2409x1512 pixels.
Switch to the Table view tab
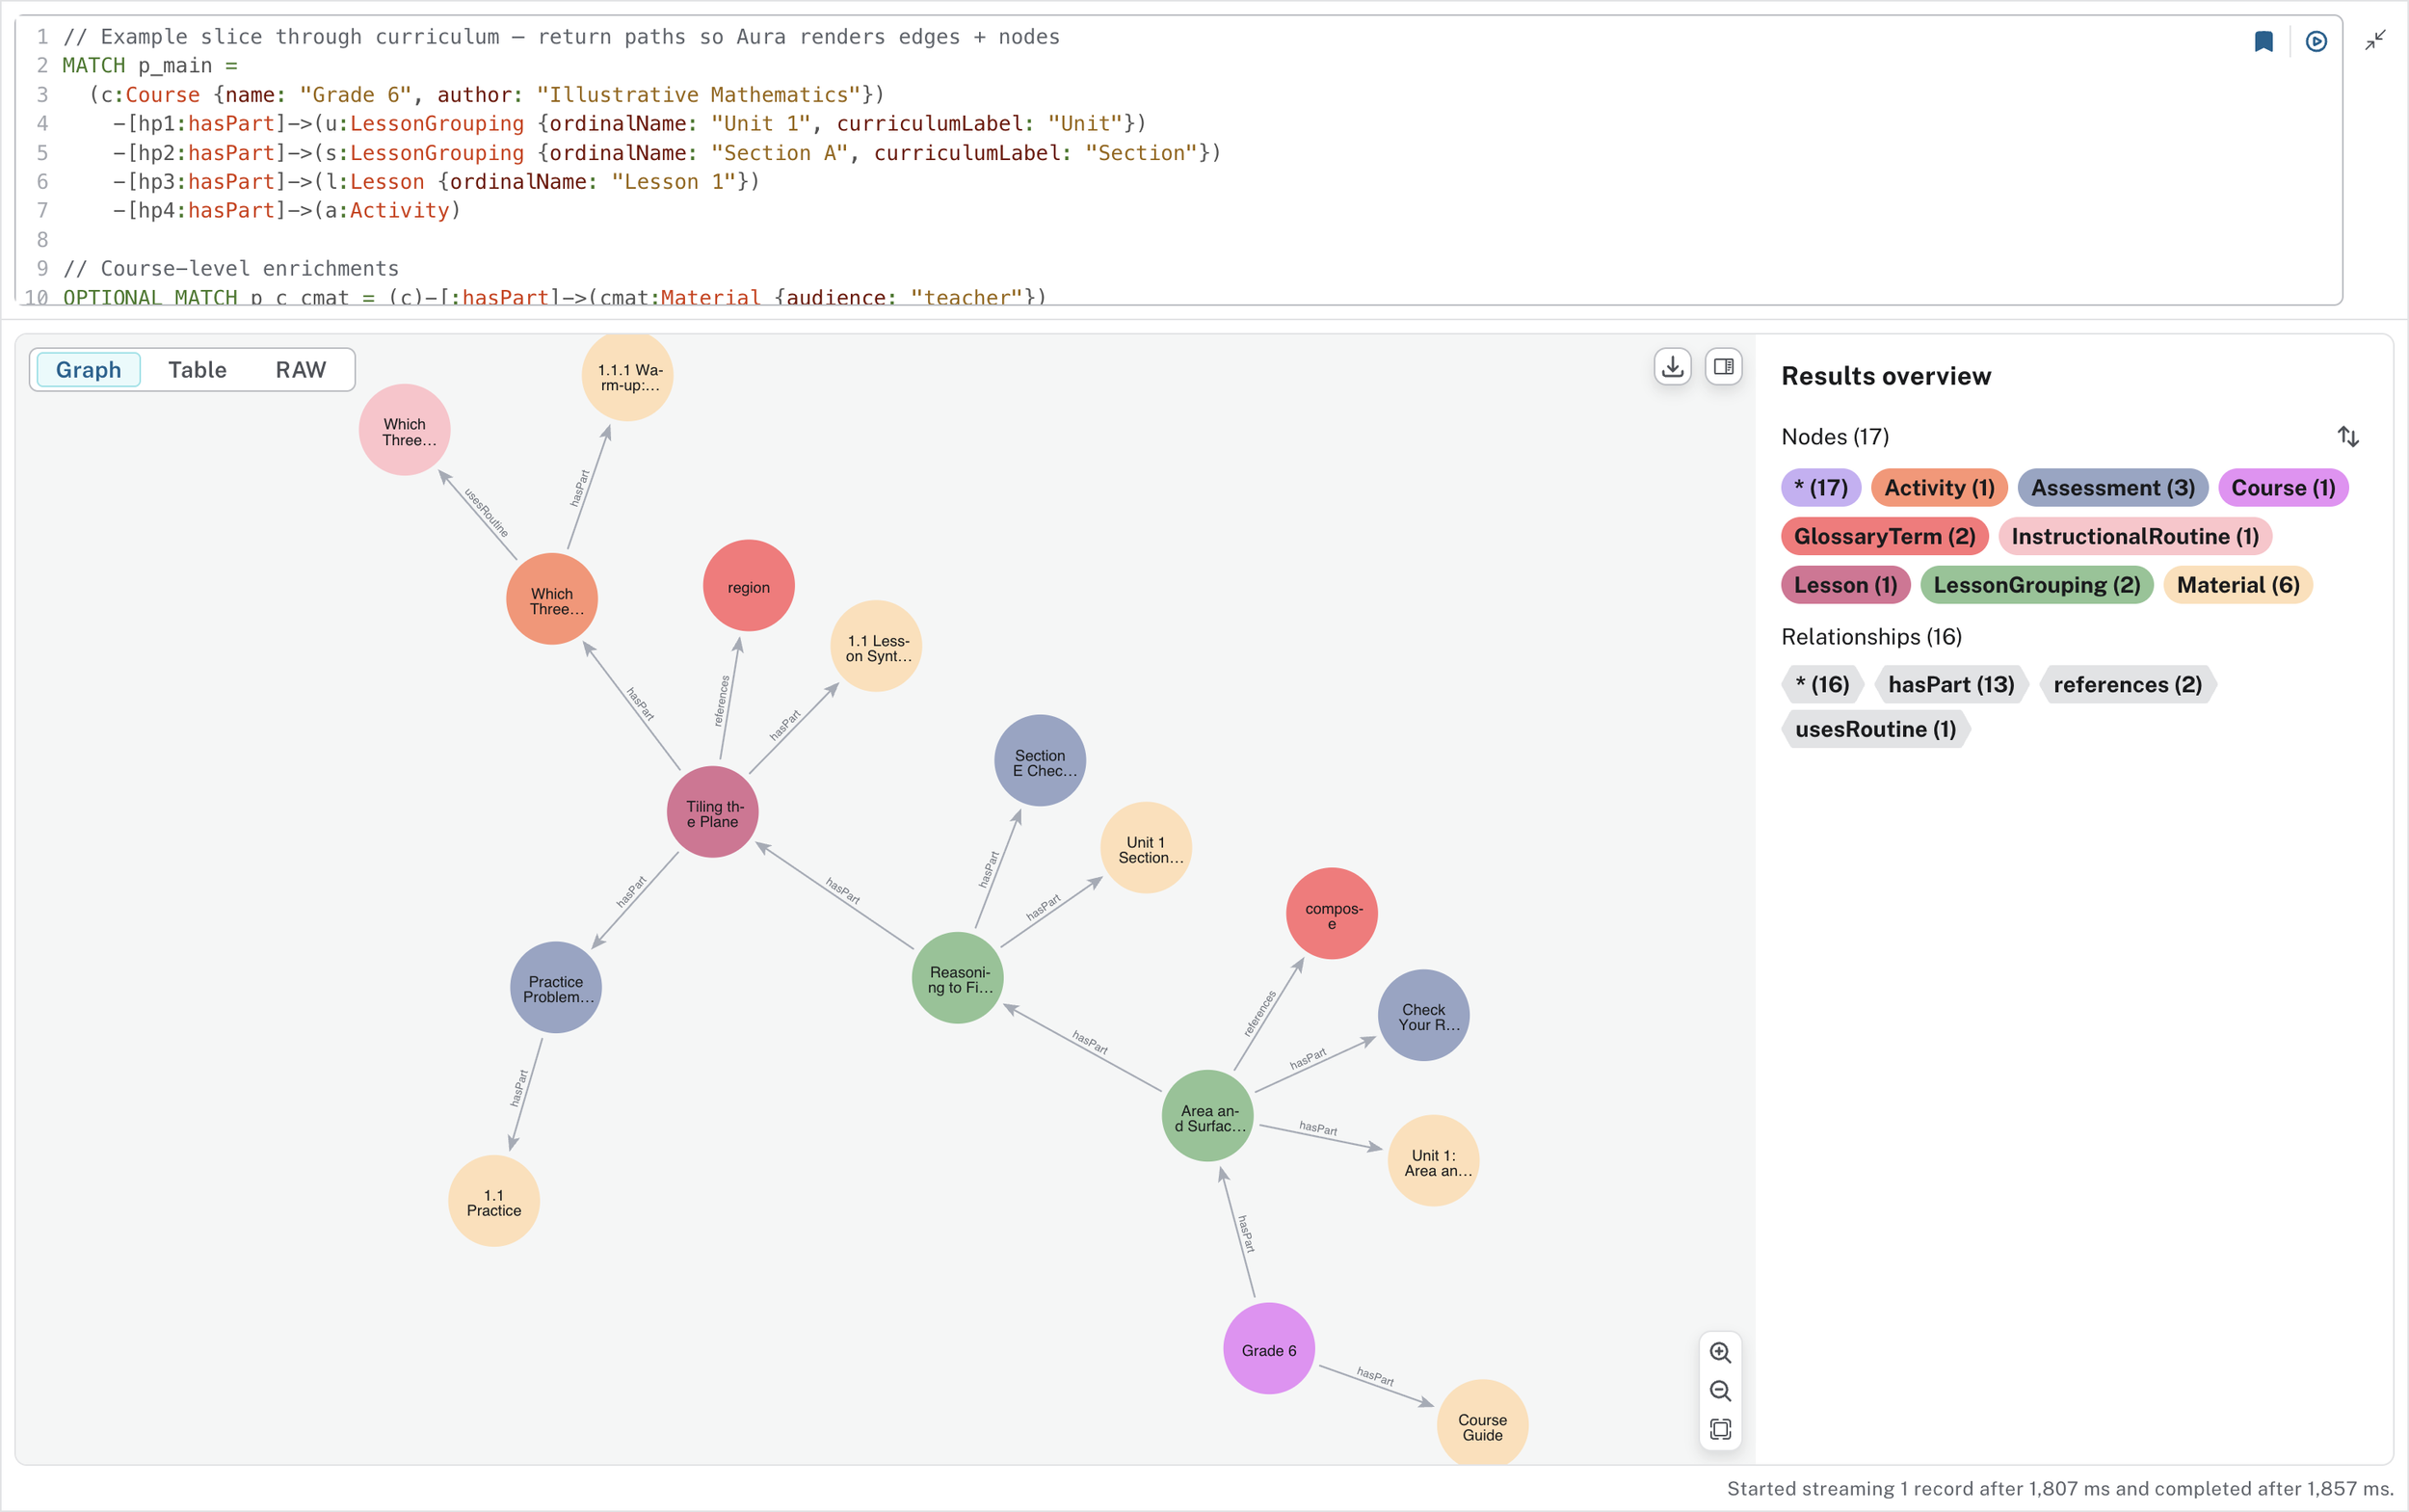[197, 370]
